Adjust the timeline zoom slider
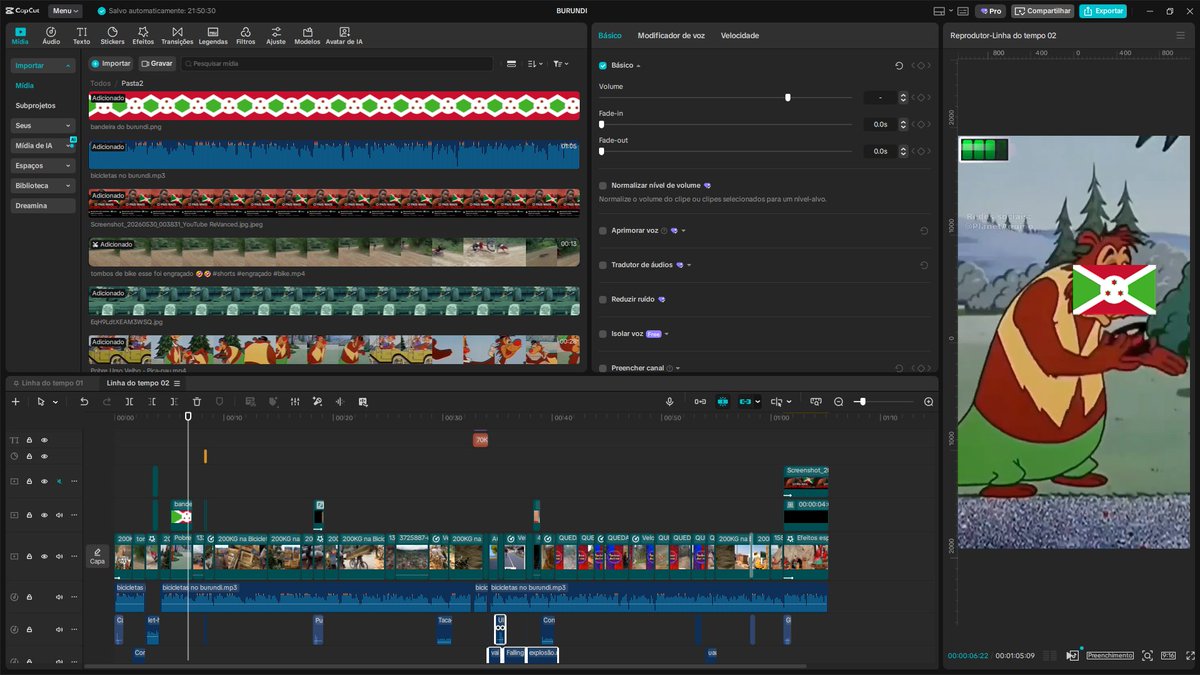The height and width of the screenshot is (675, 1200). pos(862,401)
